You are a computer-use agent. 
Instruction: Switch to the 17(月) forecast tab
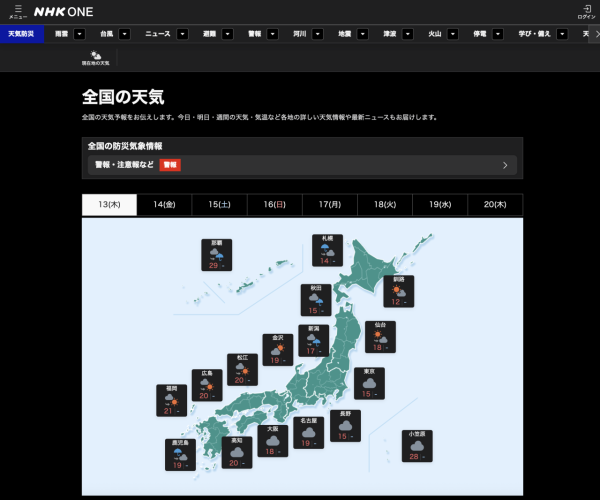[330, 205]
